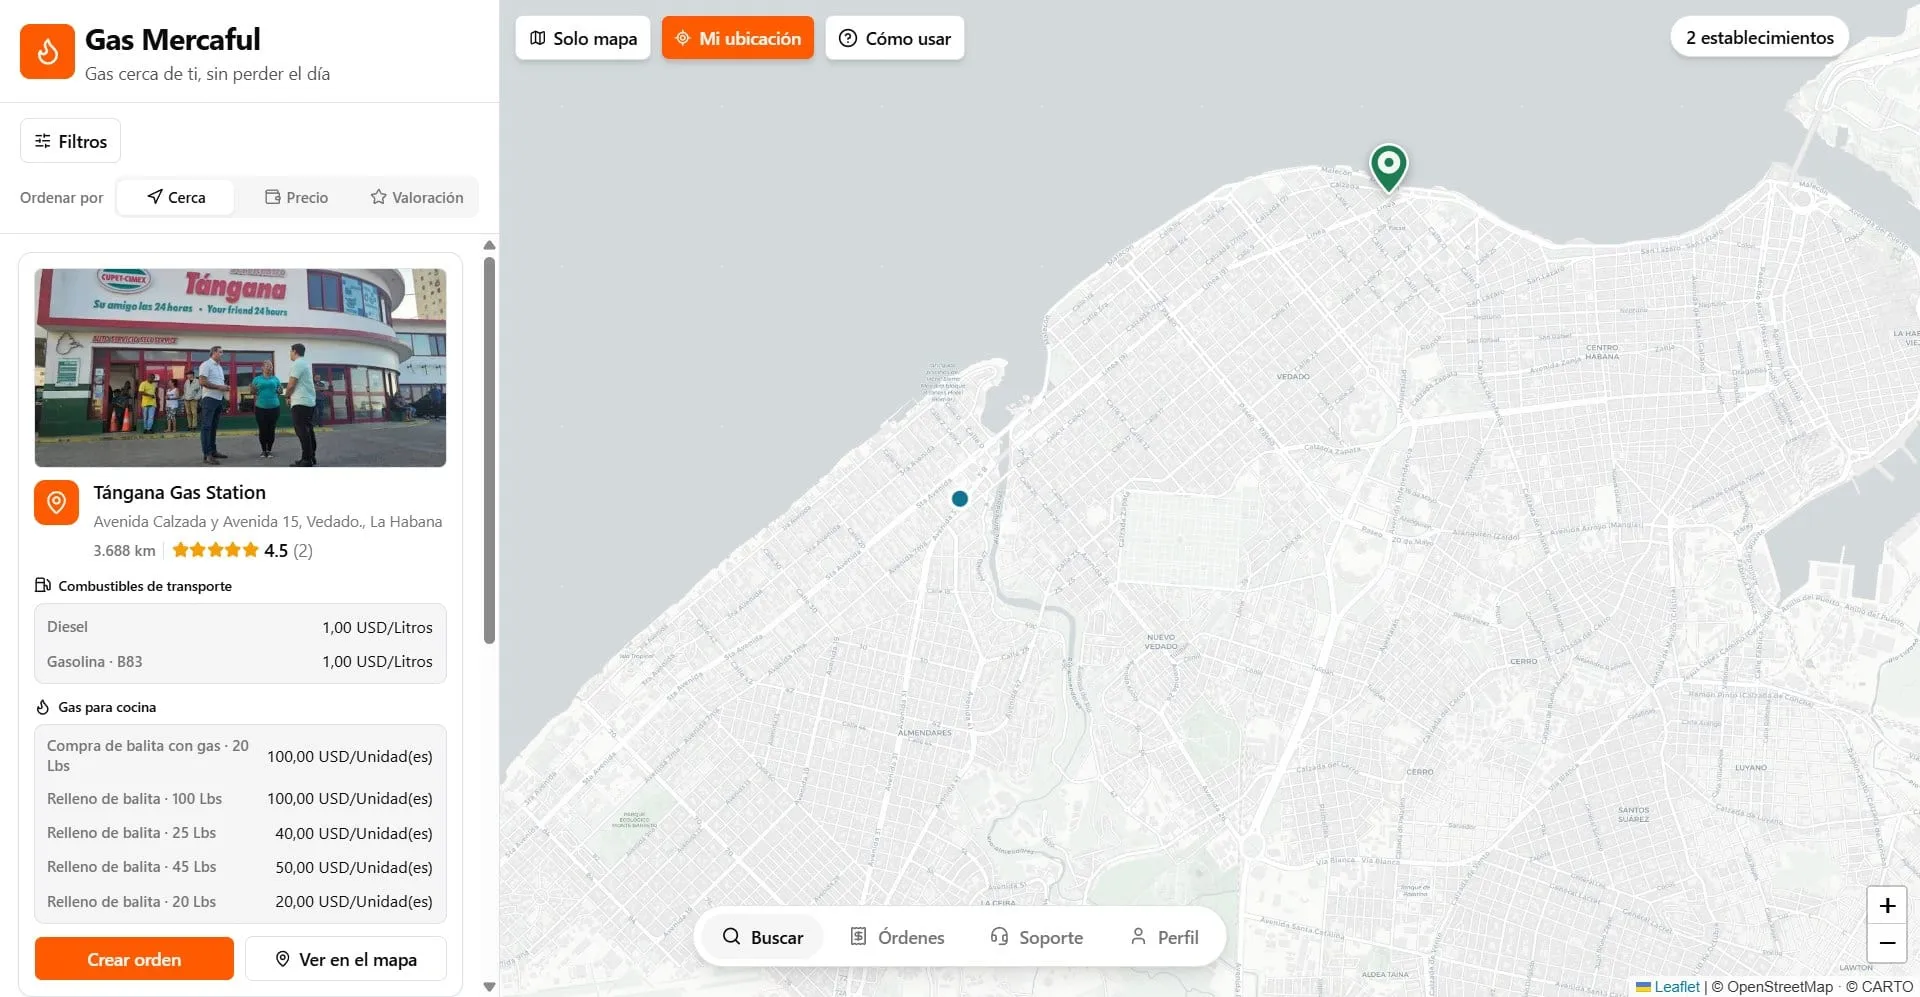The height and width of the screenshot is (997, 1920).
Task: Click Ver en el mapa button
Action: point(346,959)
